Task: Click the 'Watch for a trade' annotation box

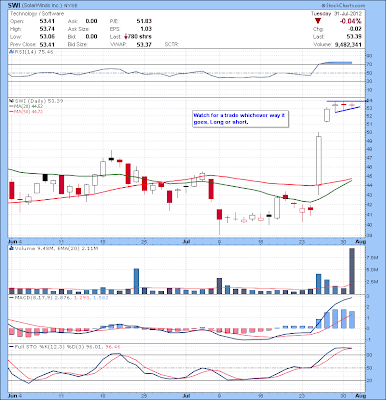Action: pyautogui.click(x=240, y=119)
